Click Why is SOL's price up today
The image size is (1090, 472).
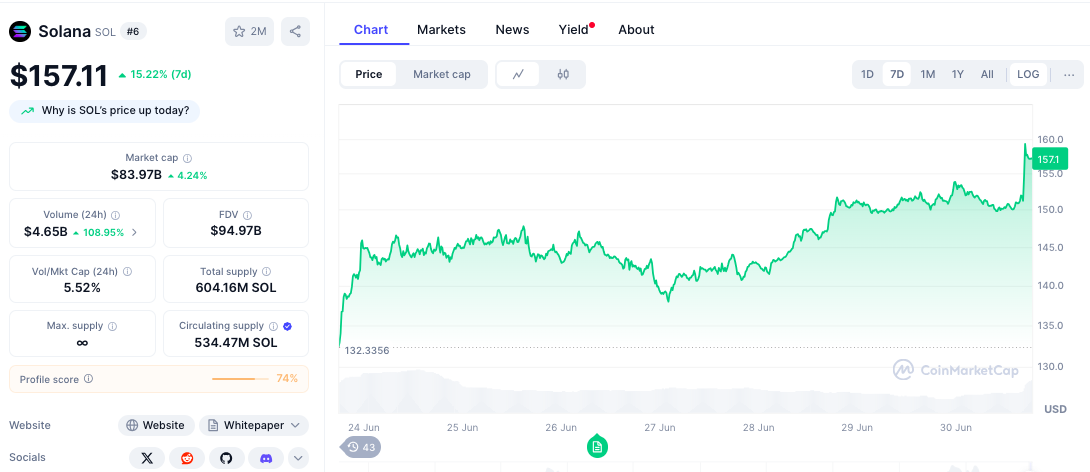click(104, 111)
